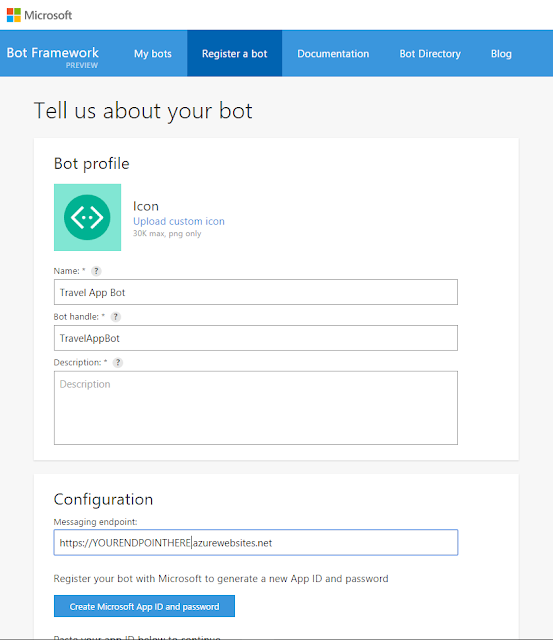
Task: Click into the Description text area
Action: [x=256, y=408]
